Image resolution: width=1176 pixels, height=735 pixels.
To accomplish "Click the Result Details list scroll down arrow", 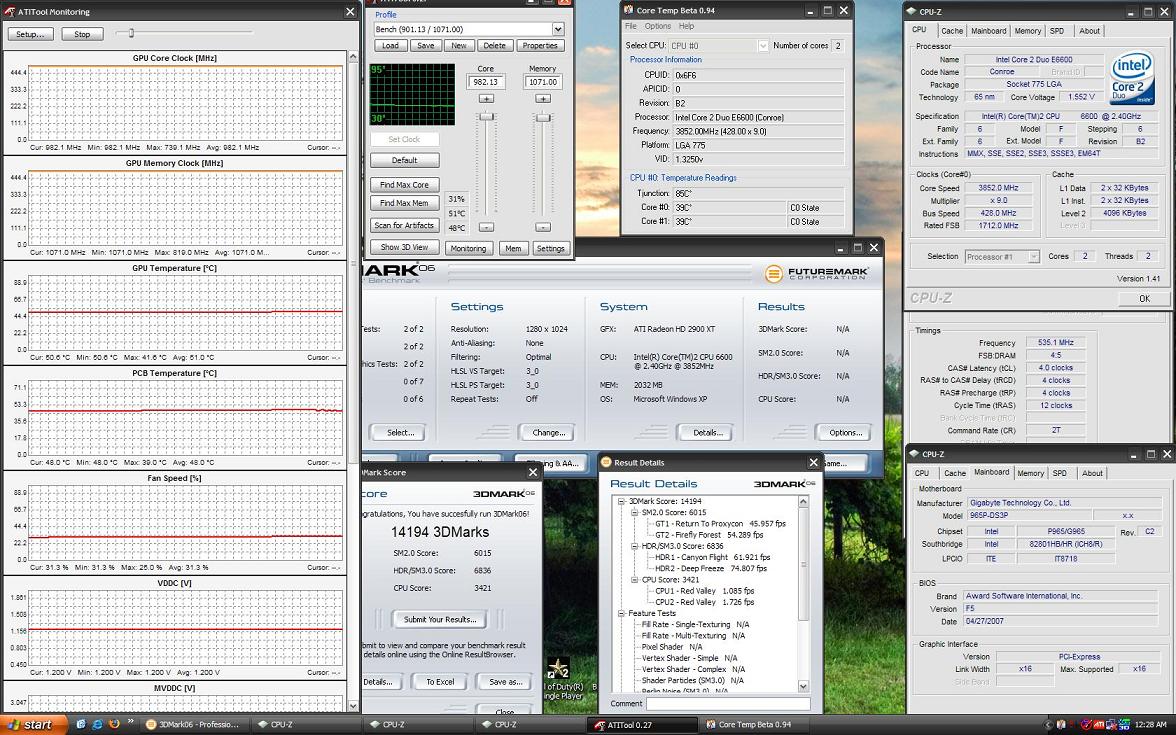I will click(x=803, y=686).
